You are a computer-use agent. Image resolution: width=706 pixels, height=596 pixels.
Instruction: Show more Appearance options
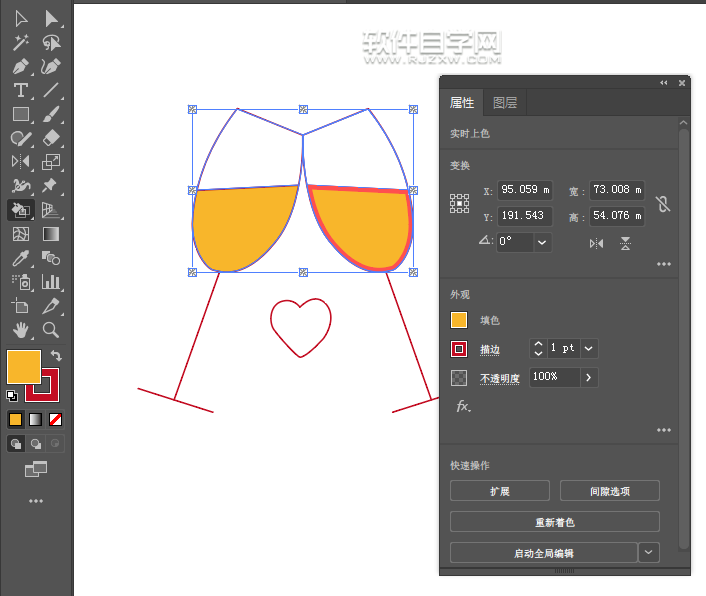[664, 430]
